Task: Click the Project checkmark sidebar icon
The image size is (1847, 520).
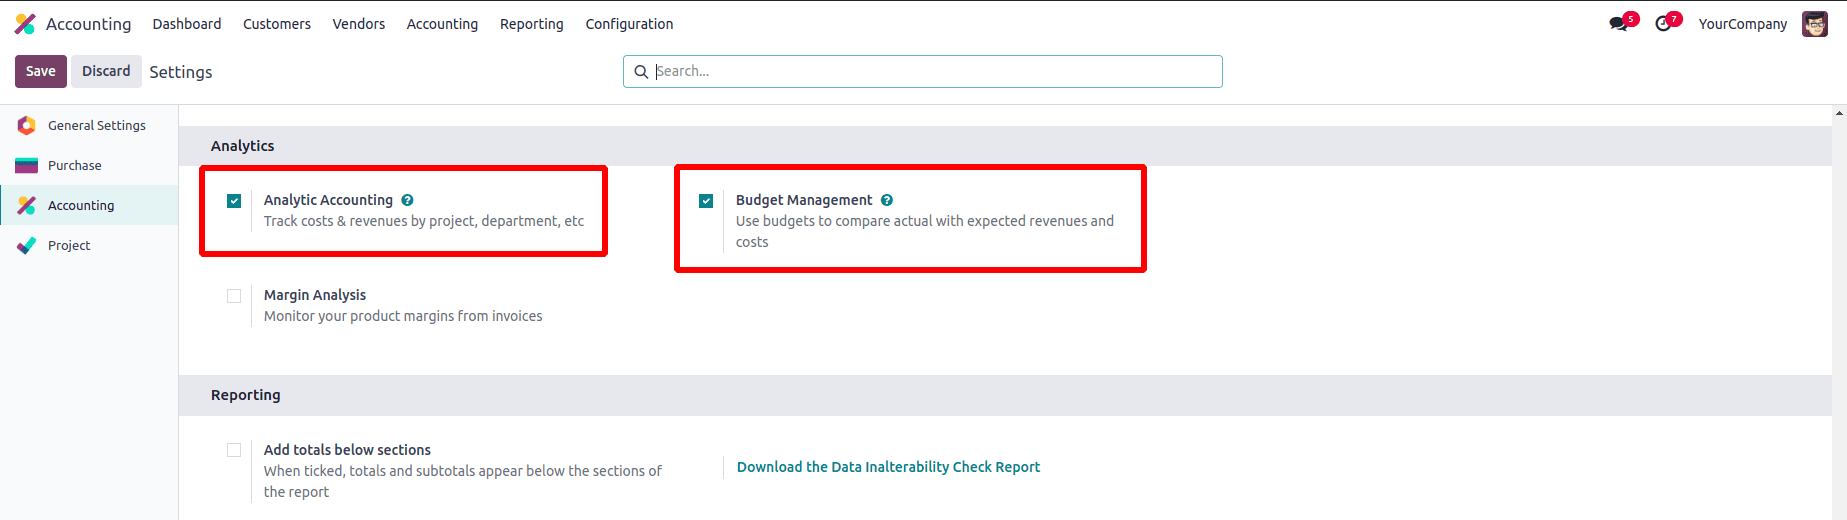Action: click(x=27, y=245)
